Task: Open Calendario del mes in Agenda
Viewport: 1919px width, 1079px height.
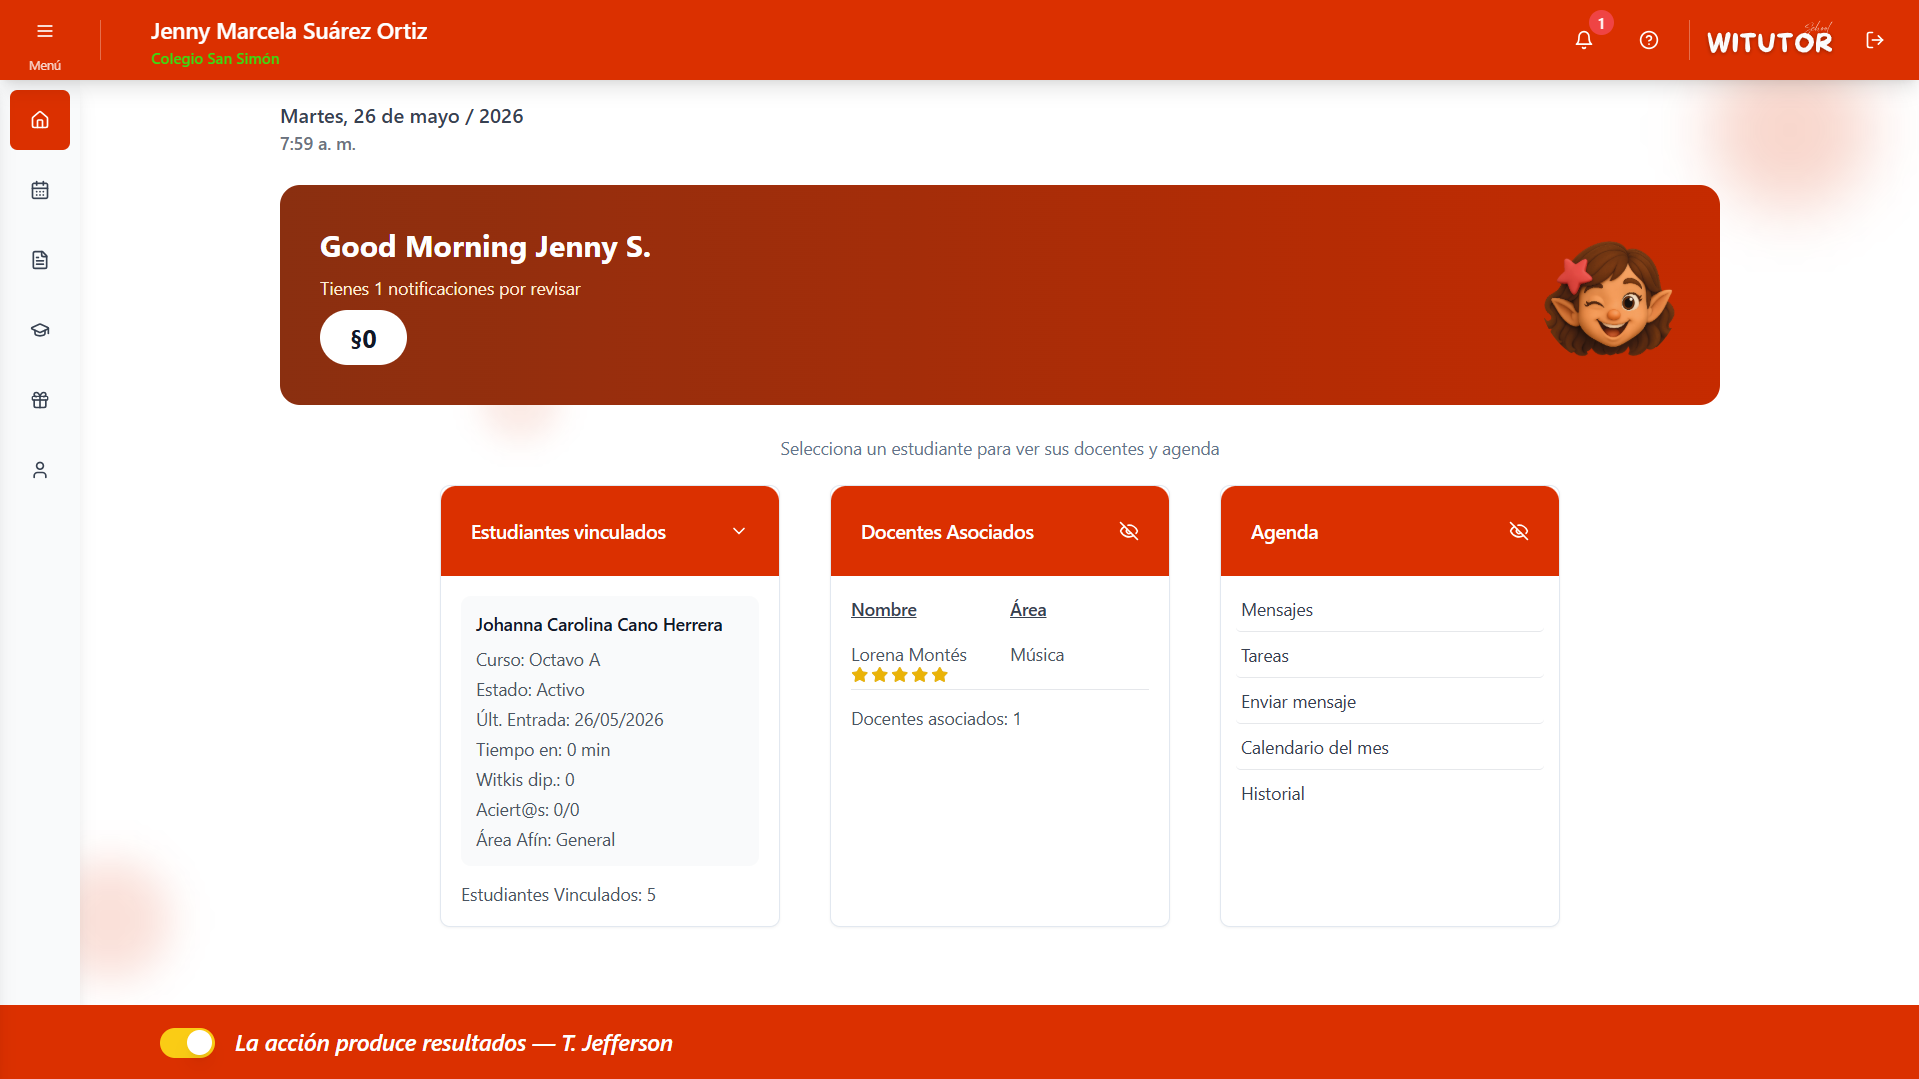Action: click(x=1389, y=748)
